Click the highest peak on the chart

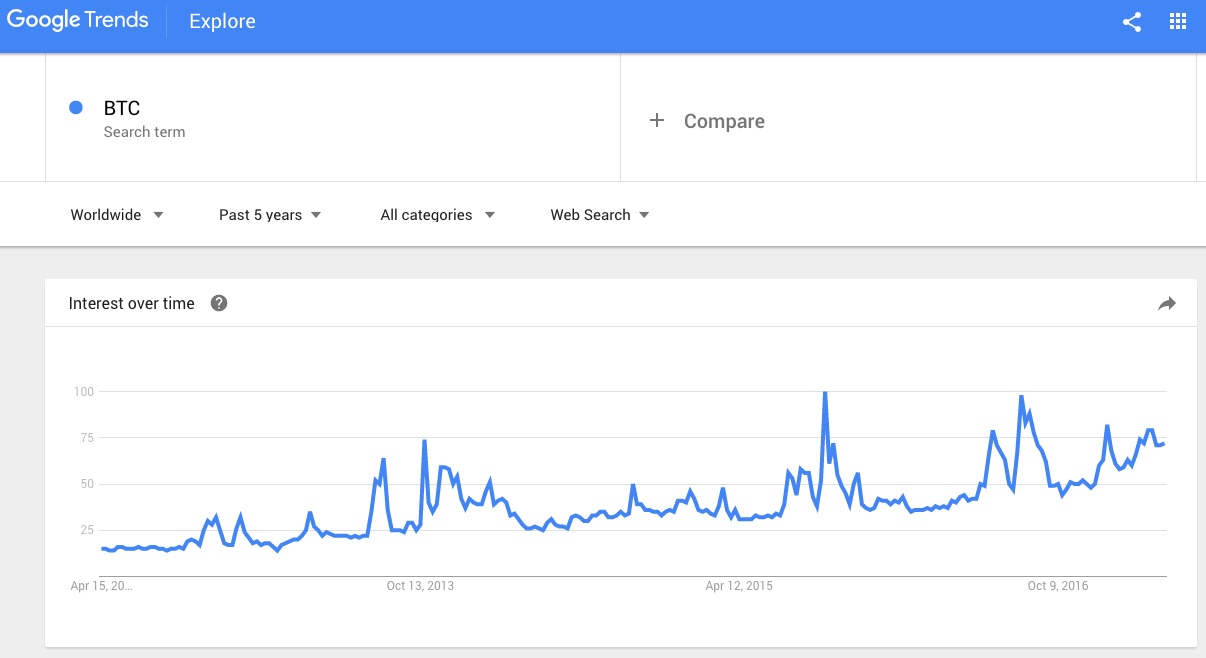825,393
